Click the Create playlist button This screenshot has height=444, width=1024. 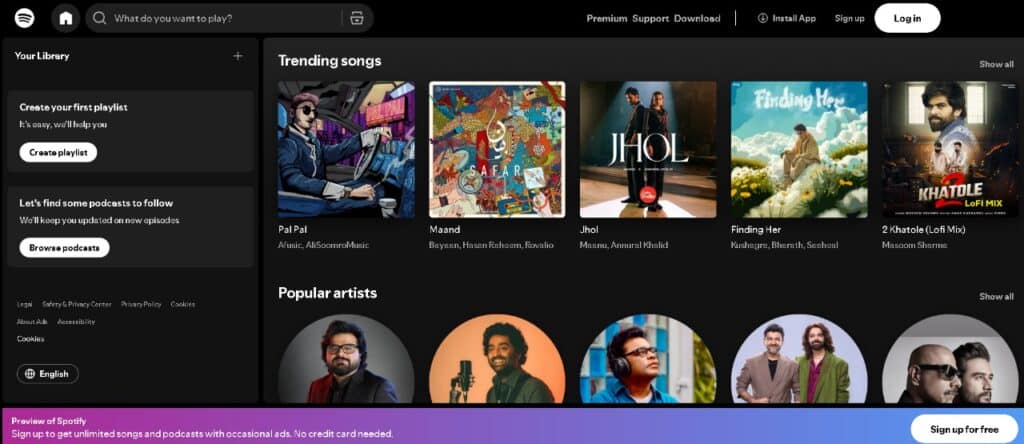(58, 152)
